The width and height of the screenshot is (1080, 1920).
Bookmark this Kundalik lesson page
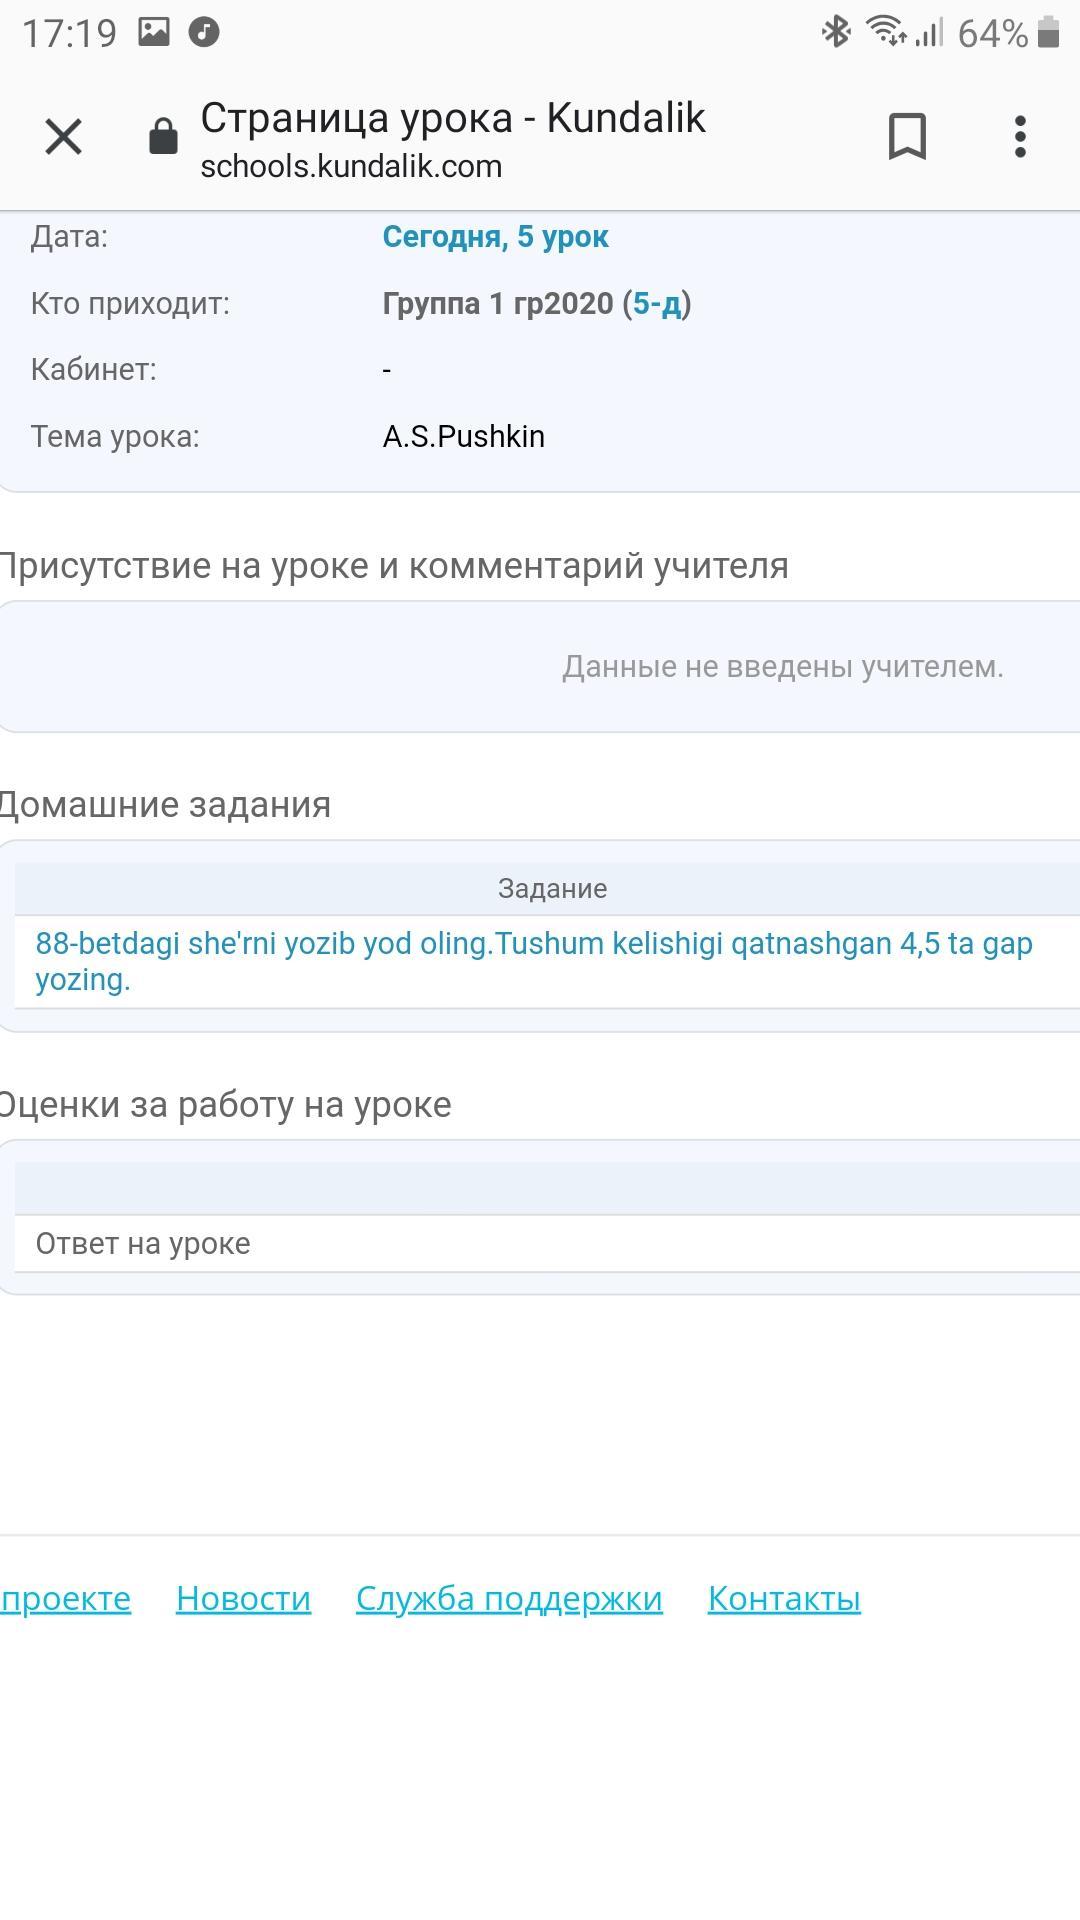[907, 137]
